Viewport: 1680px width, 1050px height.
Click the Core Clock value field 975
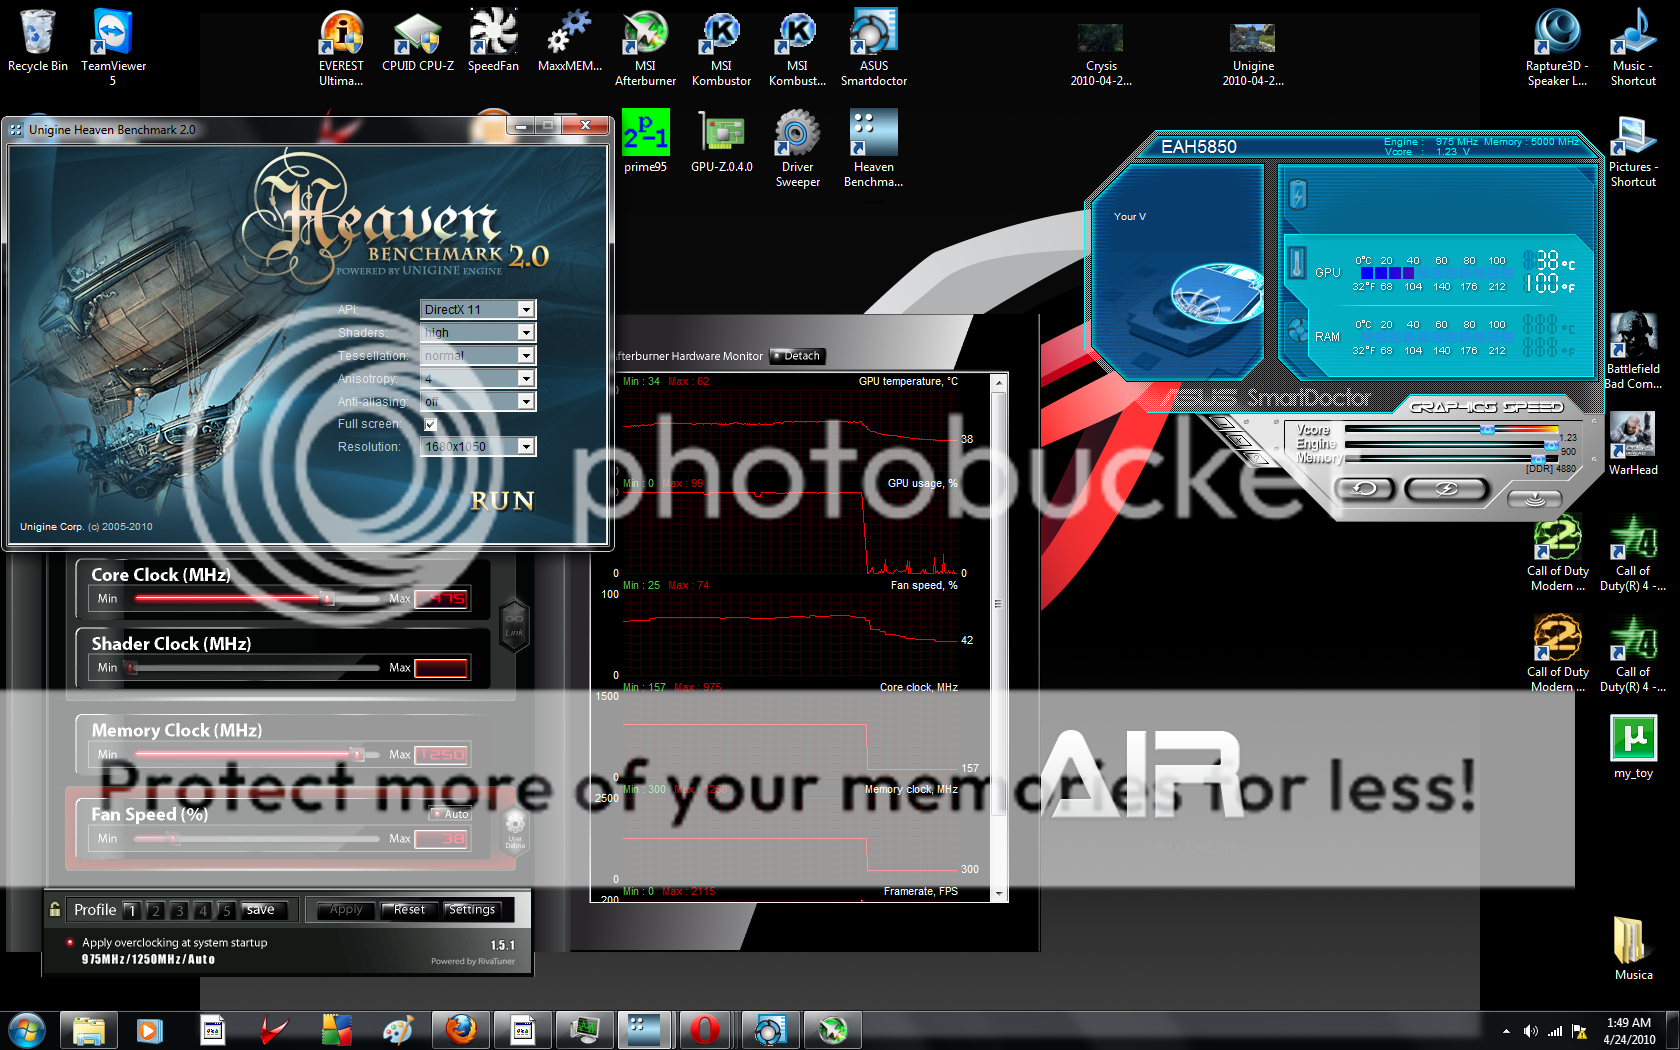pyautogui.click(x=441, y=598)
